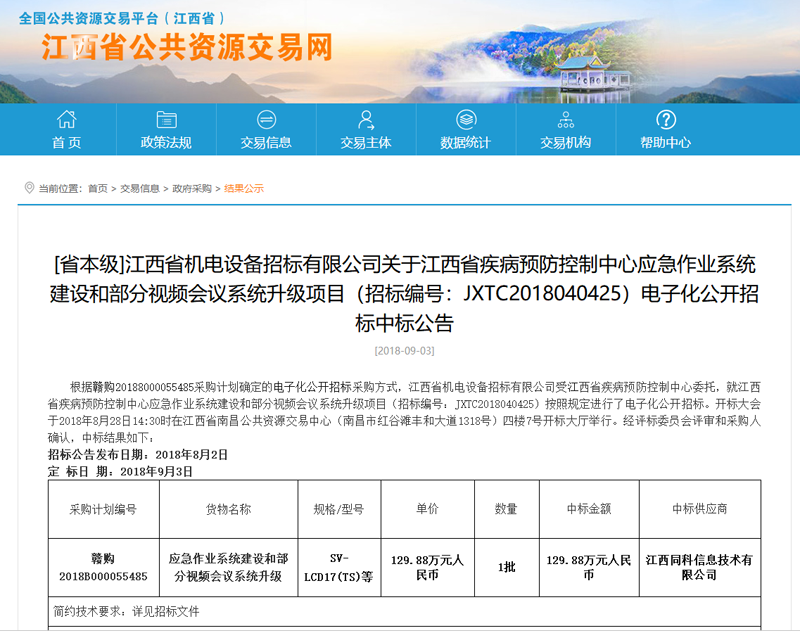Click the cell SV-LCD17(TS)等
The width and height of the screenshot is (800, 633).
pyautogui.click(x=339, y=568)
